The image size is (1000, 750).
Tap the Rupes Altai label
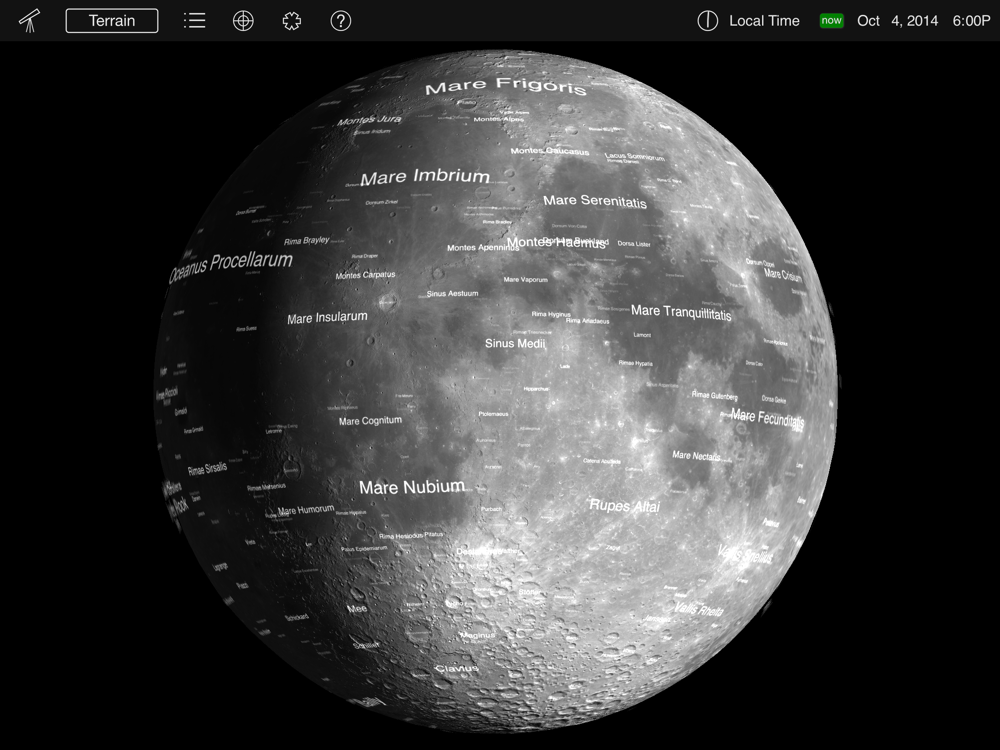(624, 506)
